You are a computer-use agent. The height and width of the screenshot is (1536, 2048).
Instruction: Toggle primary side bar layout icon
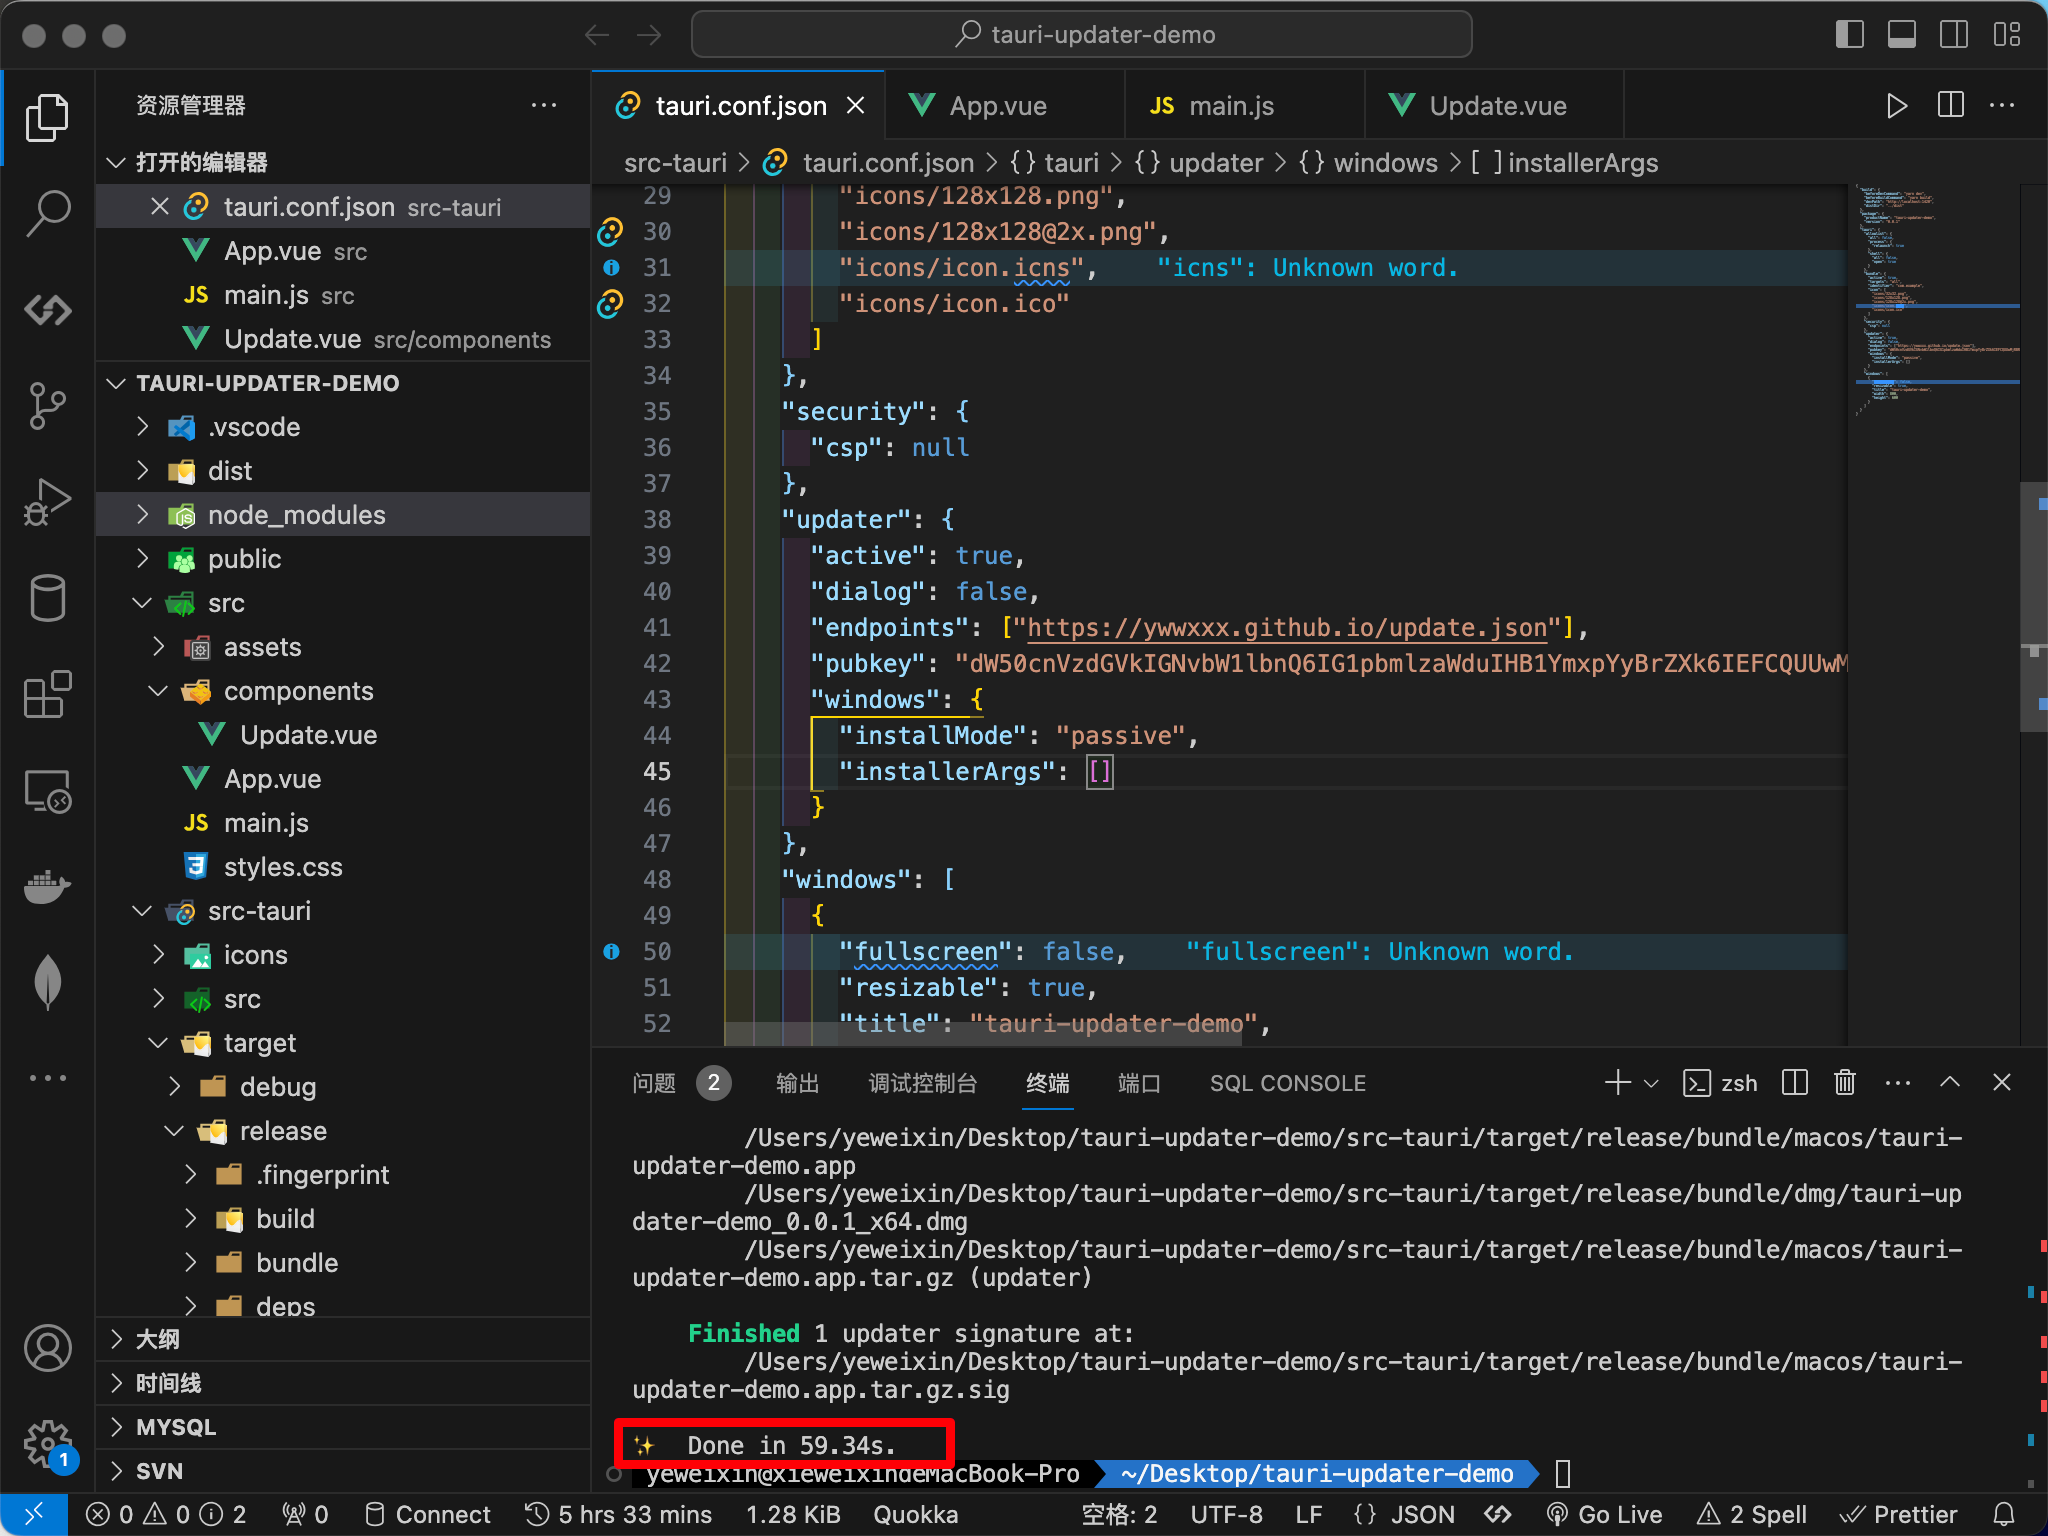pyautogui.click(x=1850, y=35)
